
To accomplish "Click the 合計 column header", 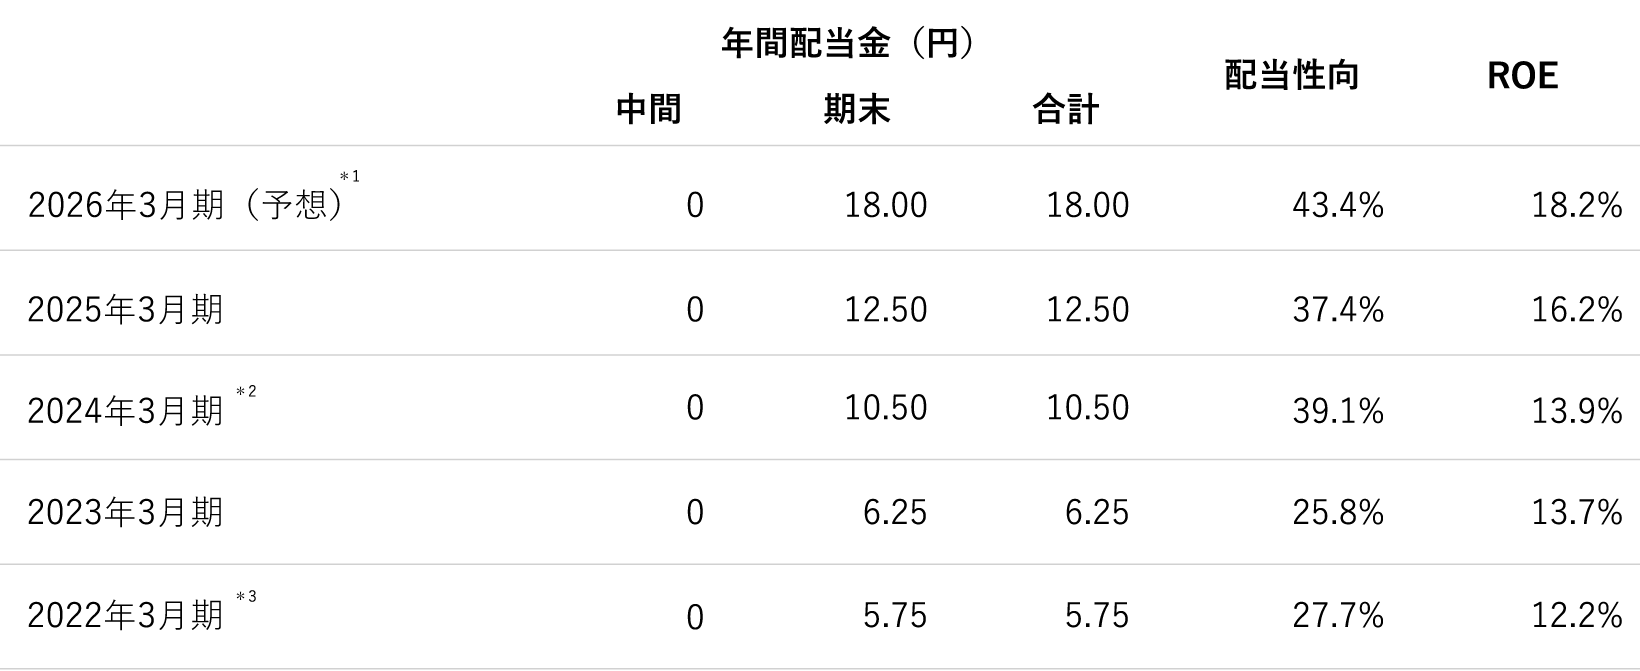I will 1066,109.
